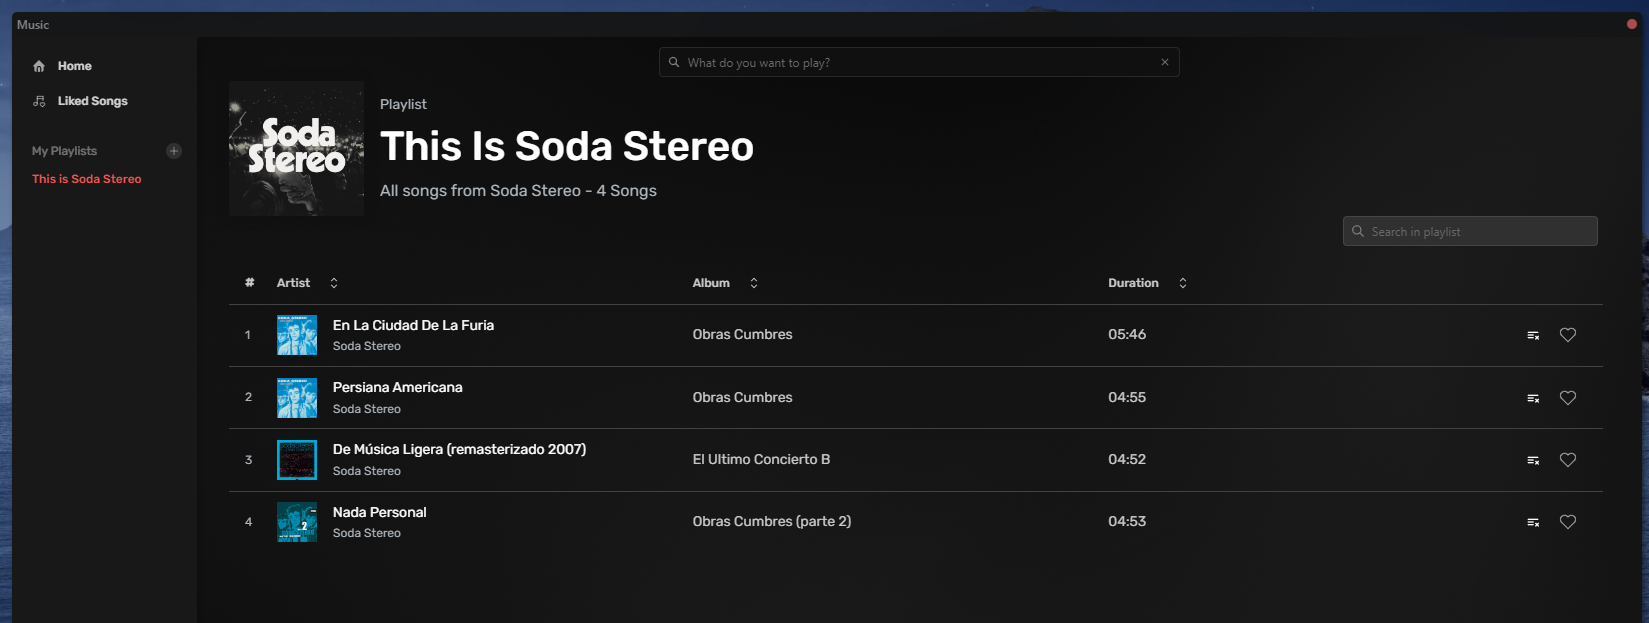
Task: Sort tracks by Artist column arrows
Action: click(x=334, y=283)
